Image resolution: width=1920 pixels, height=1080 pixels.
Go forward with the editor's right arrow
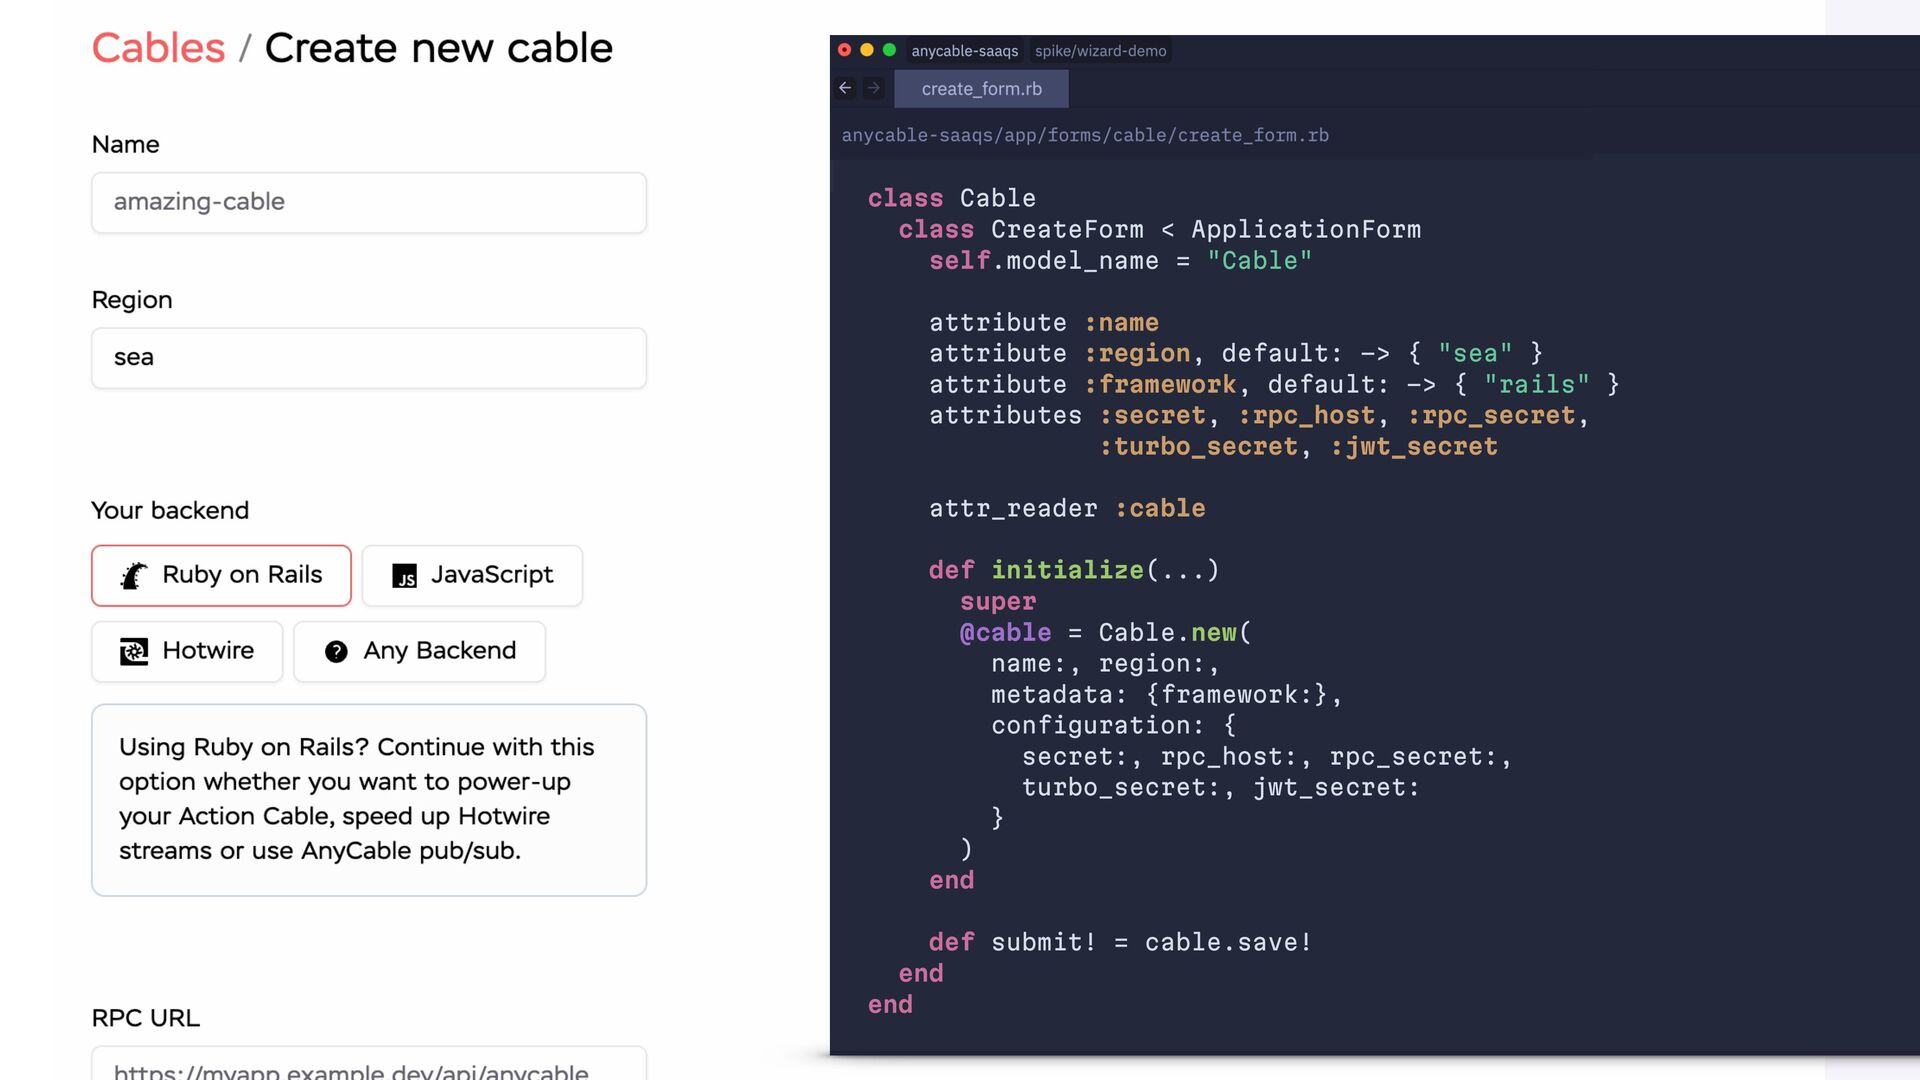[874, 88]
